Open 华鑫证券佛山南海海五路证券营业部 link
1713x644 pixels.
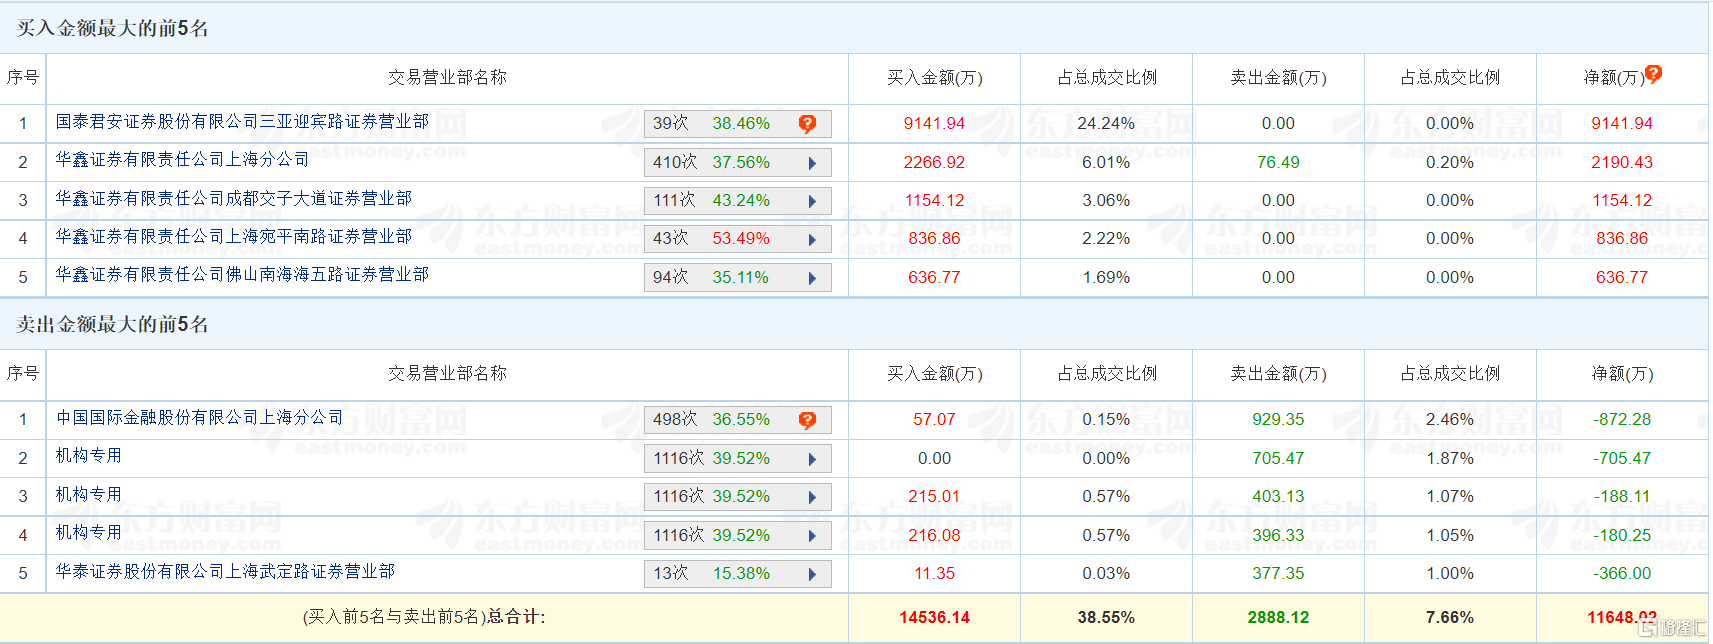(242, 274)
